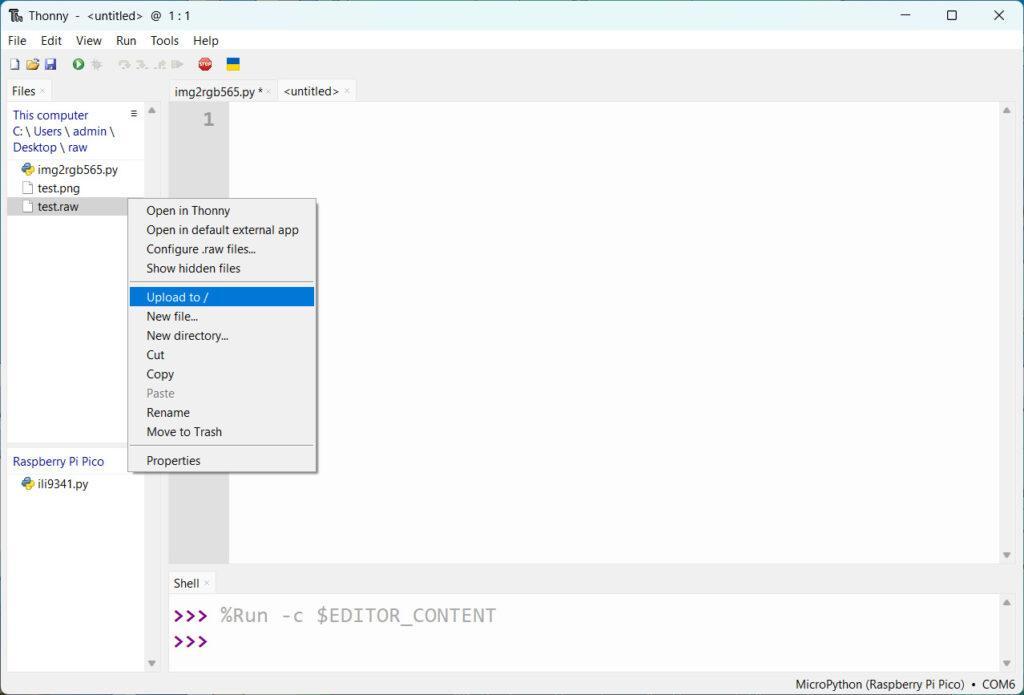Open the Tools menu

(x=164, y=41)
